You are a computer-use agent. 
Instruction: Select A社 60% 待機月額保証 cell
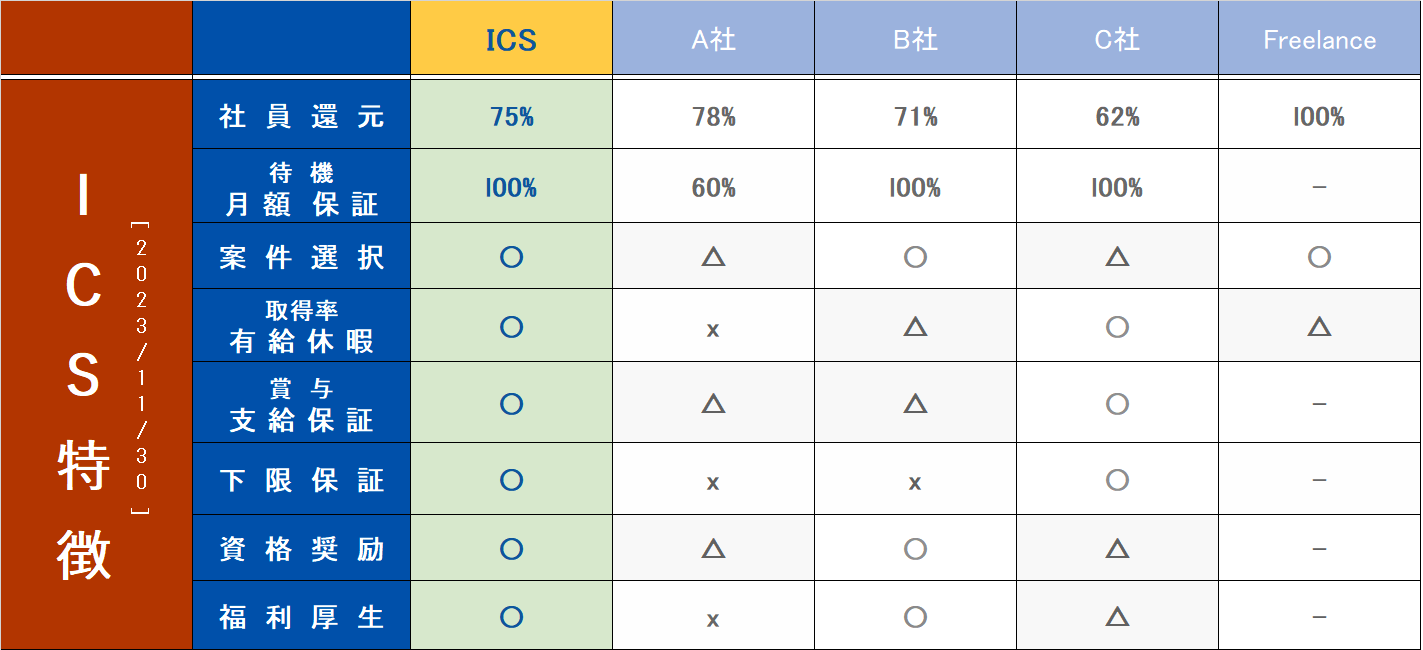713,188
